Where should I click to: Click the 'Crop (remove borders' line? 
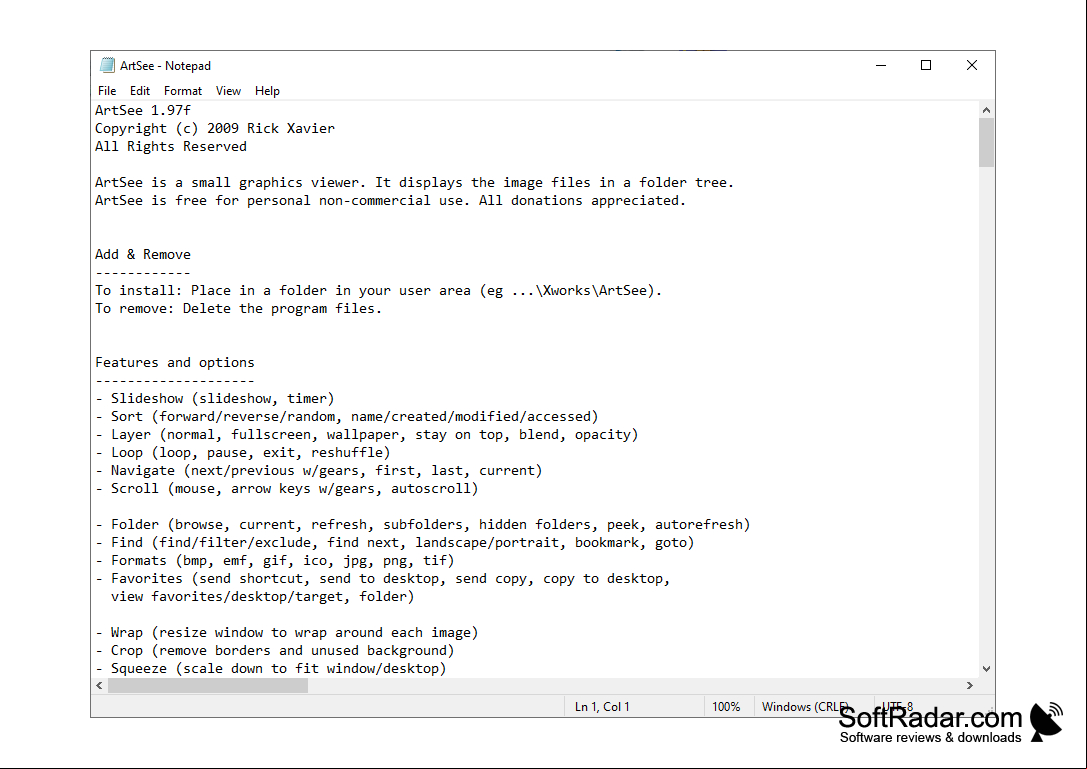coord(275,651)
